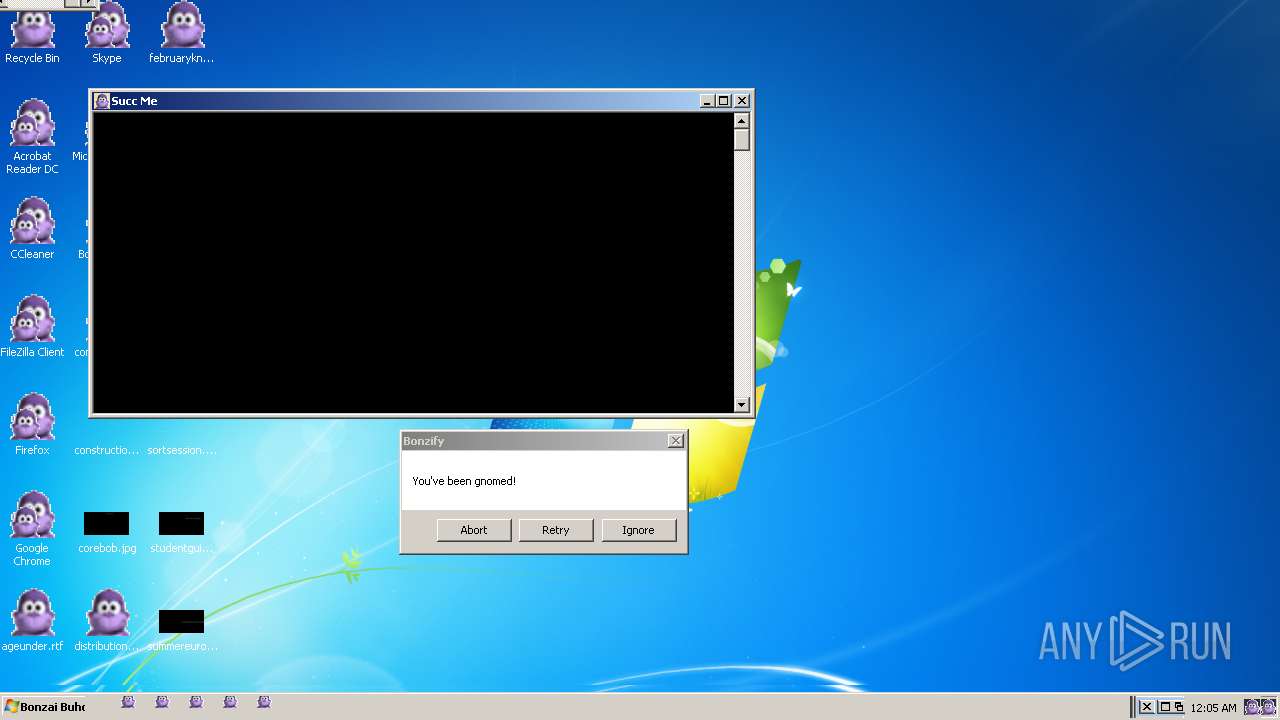
Task: Select the distribution... desktop file icon
Action: click(x=107, y=621)
